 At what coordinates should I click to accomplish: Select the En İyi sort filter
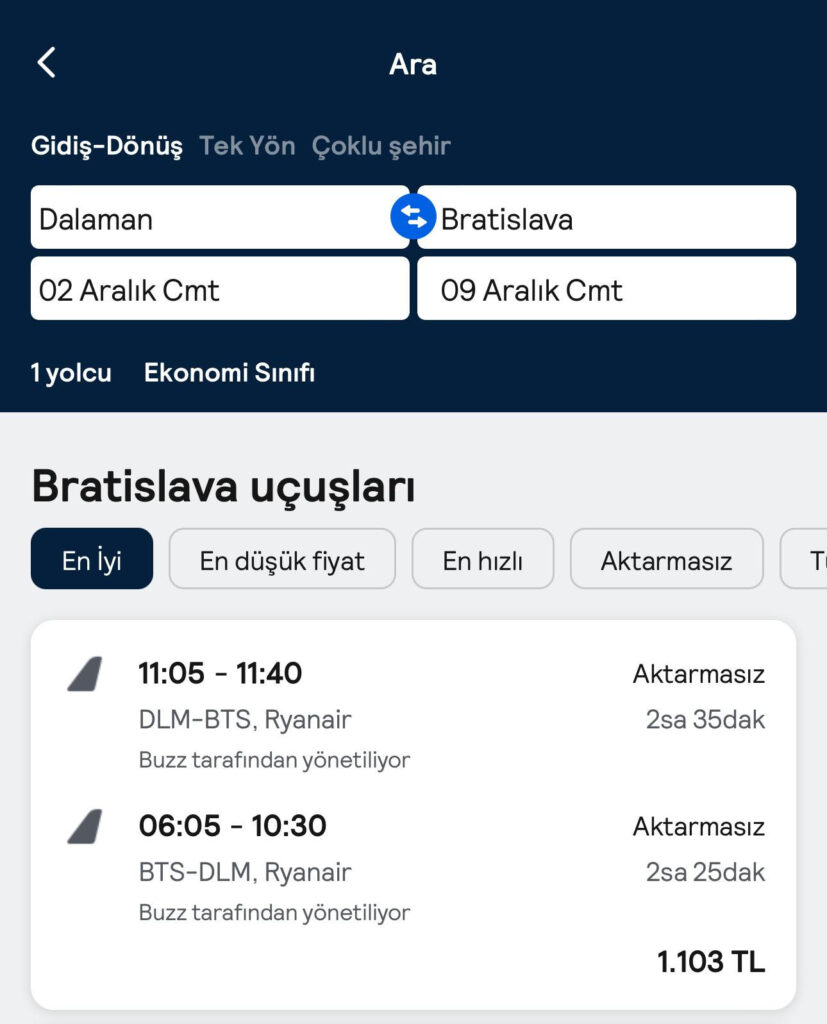[x=92, y=560]
